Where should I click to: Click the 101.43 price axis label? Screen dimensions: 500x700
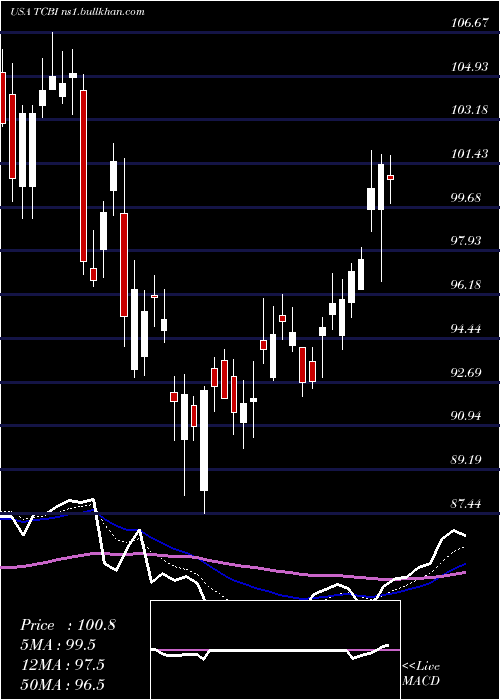point(469,154)
